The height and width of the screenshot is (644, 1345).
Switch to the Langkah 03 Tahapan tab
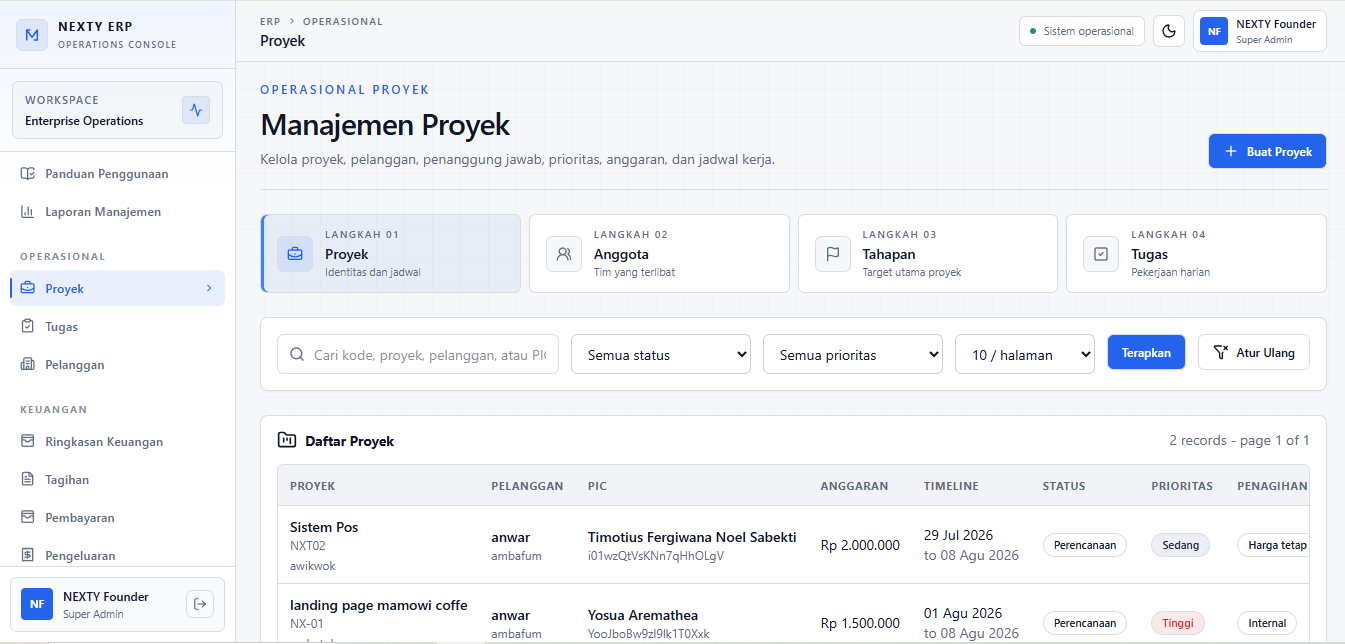pyautogui.click(x=928, y=254)
